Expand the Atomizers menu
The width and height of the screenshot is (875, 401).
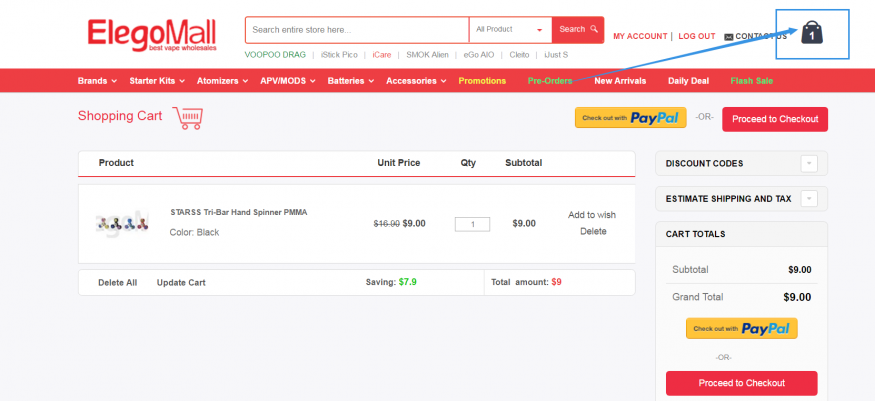[x=222, y=81]
